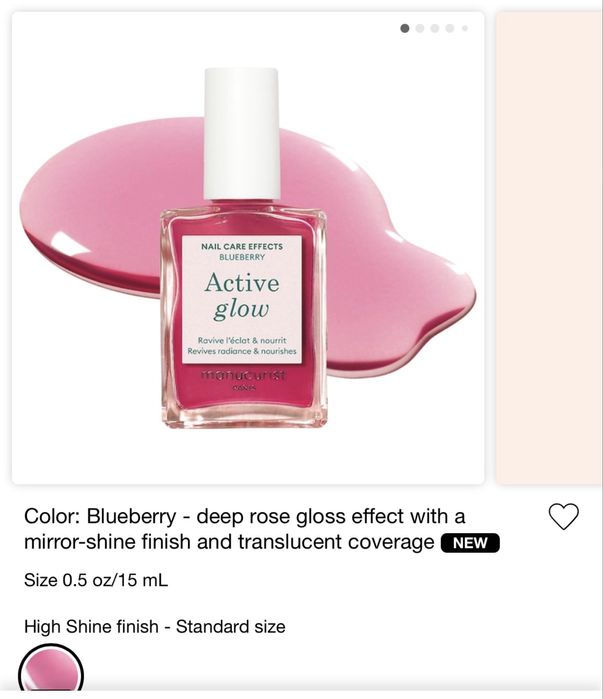Click the white nail polish bottle cap
603x699 pixels.
242,134
